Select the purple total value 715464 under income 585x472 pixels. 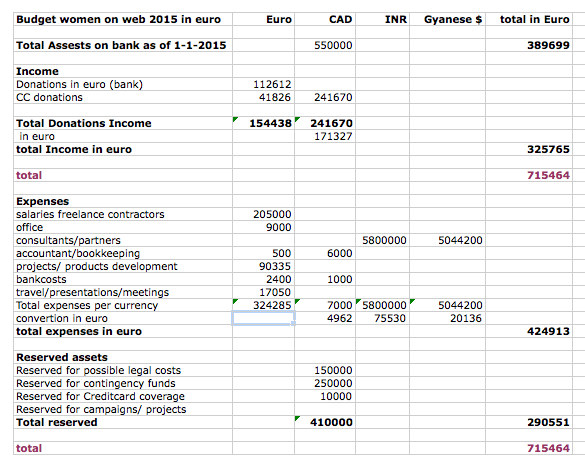coord(529,175)
